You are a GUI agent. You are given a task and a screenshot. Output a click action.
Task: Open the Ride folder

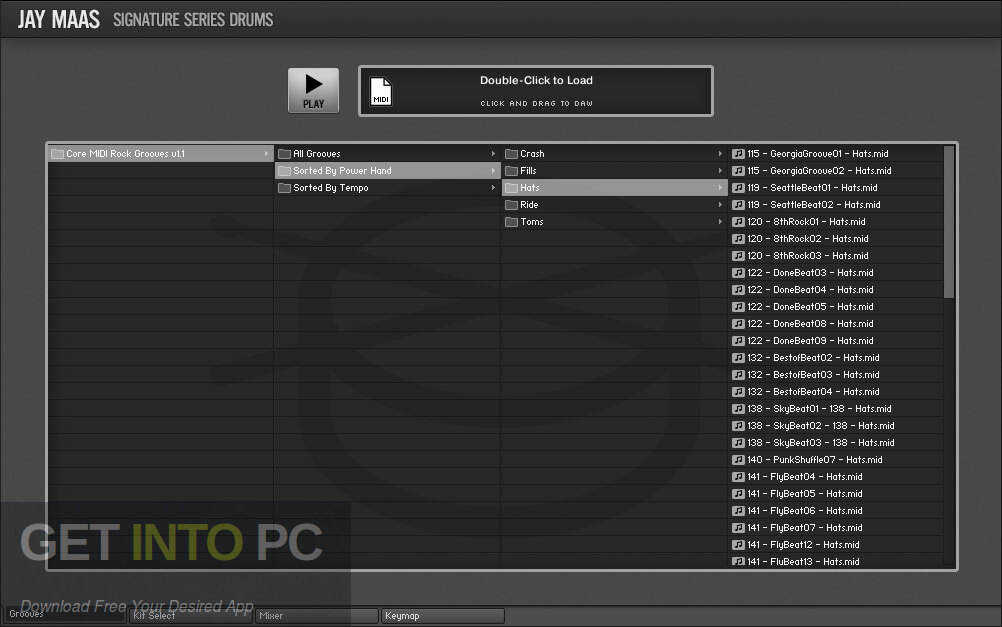coord(614,205)
